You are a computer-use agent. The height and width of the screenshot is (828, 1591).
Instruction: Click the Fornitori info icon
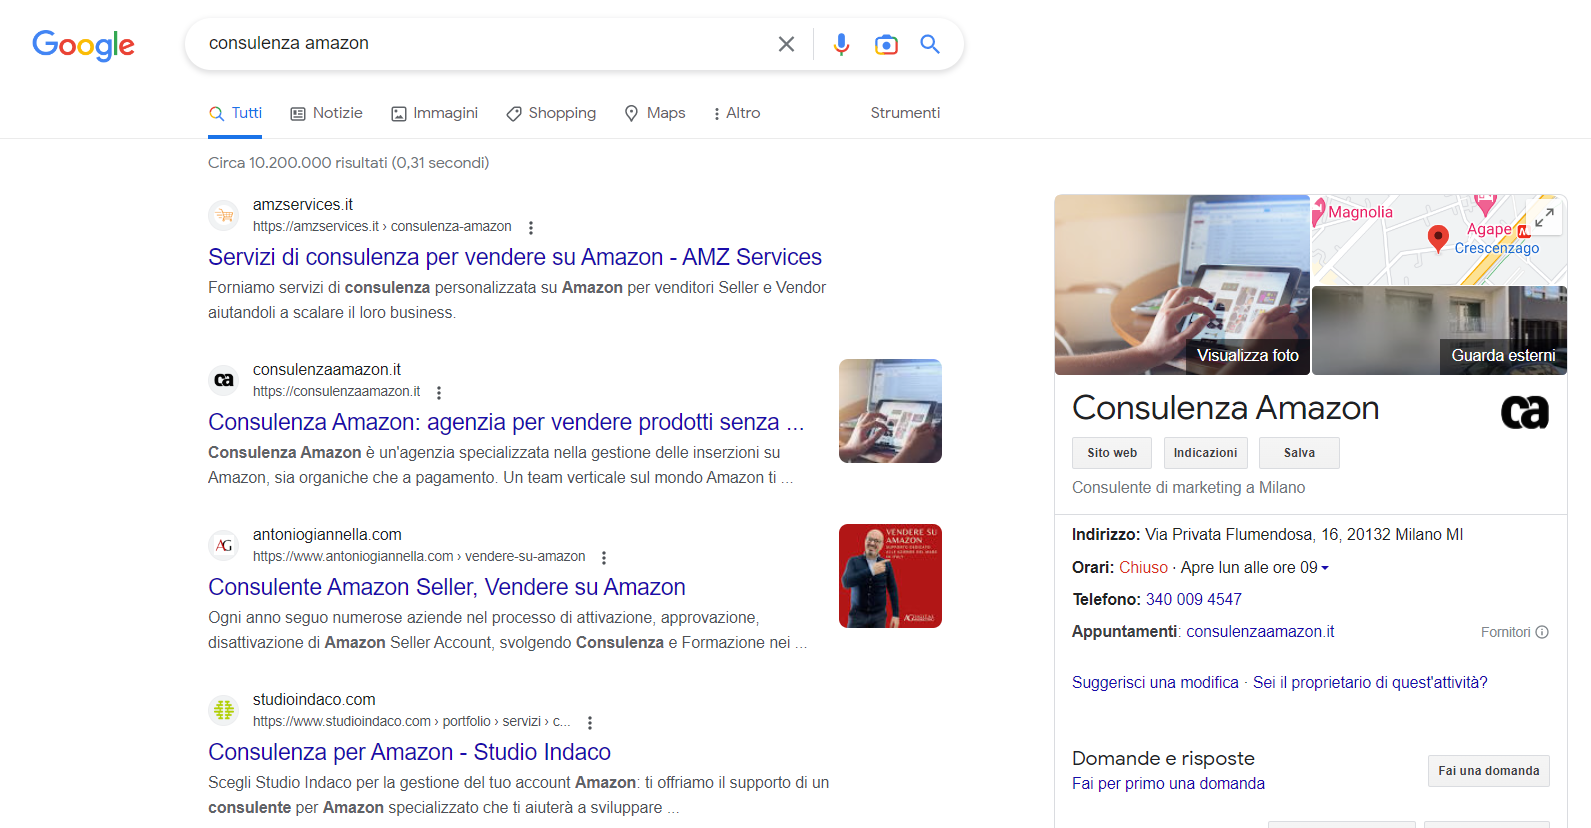point(1542,632)
